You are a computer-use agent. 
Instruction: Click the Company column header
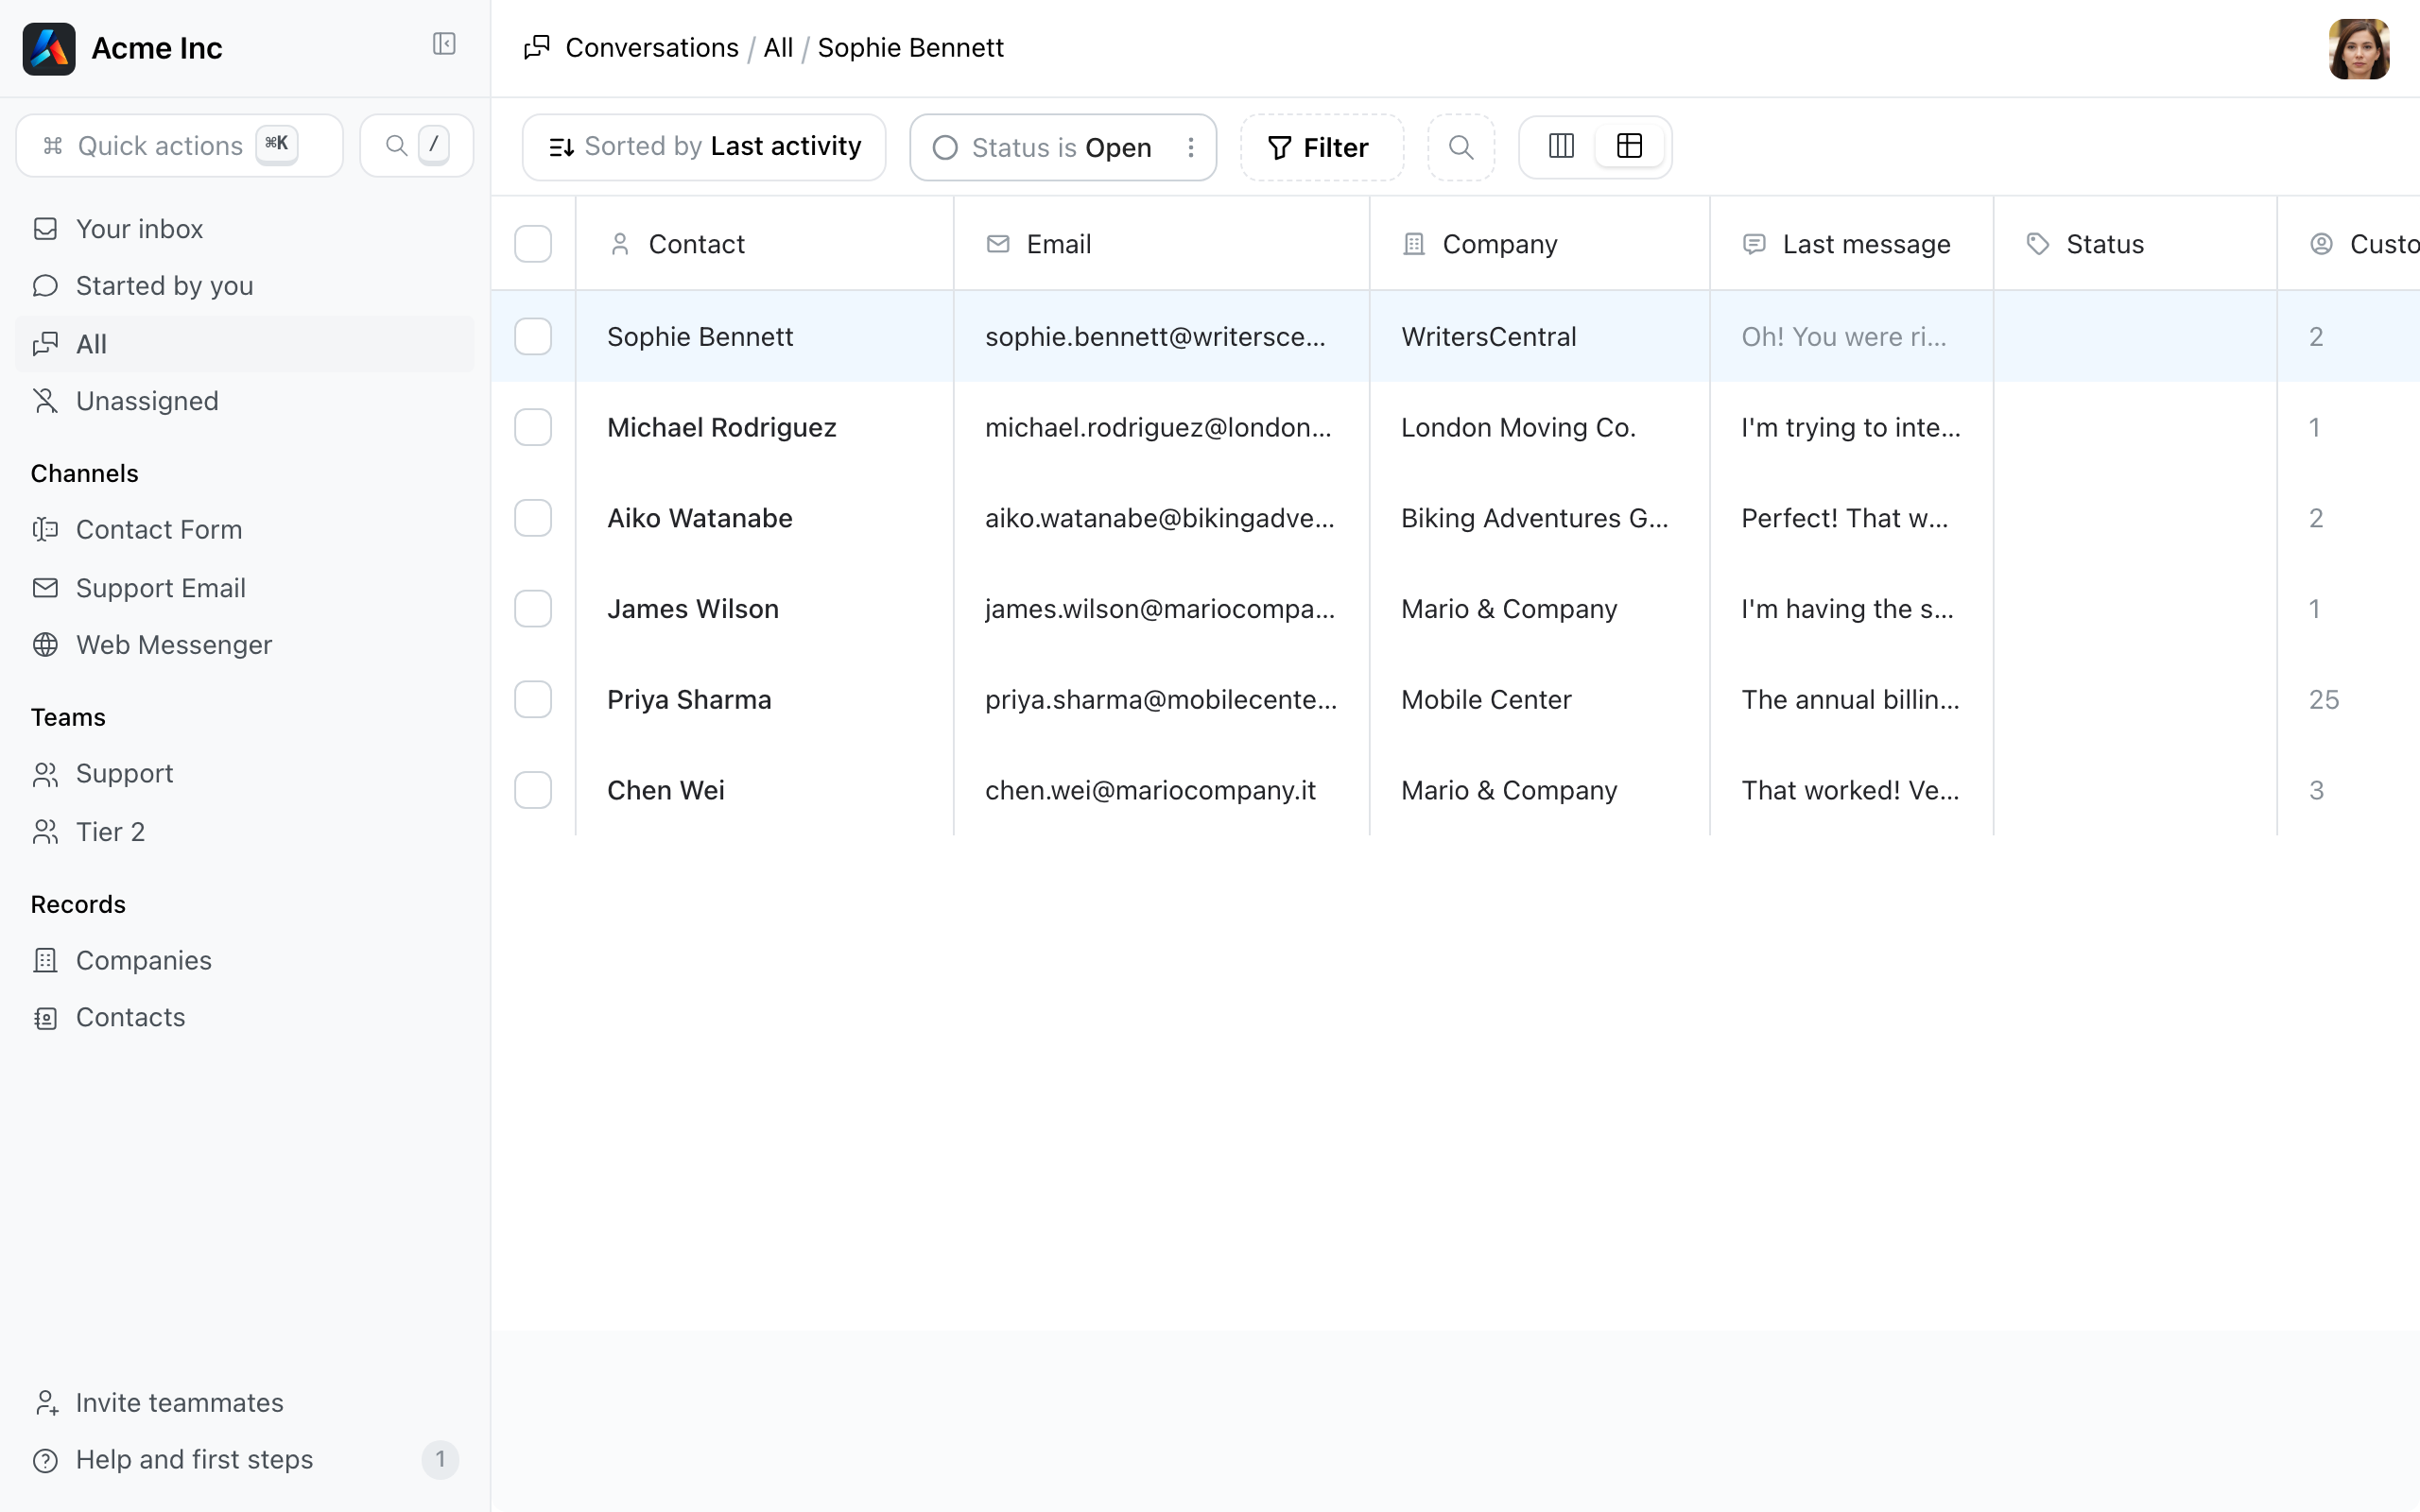coord(1539,244)
